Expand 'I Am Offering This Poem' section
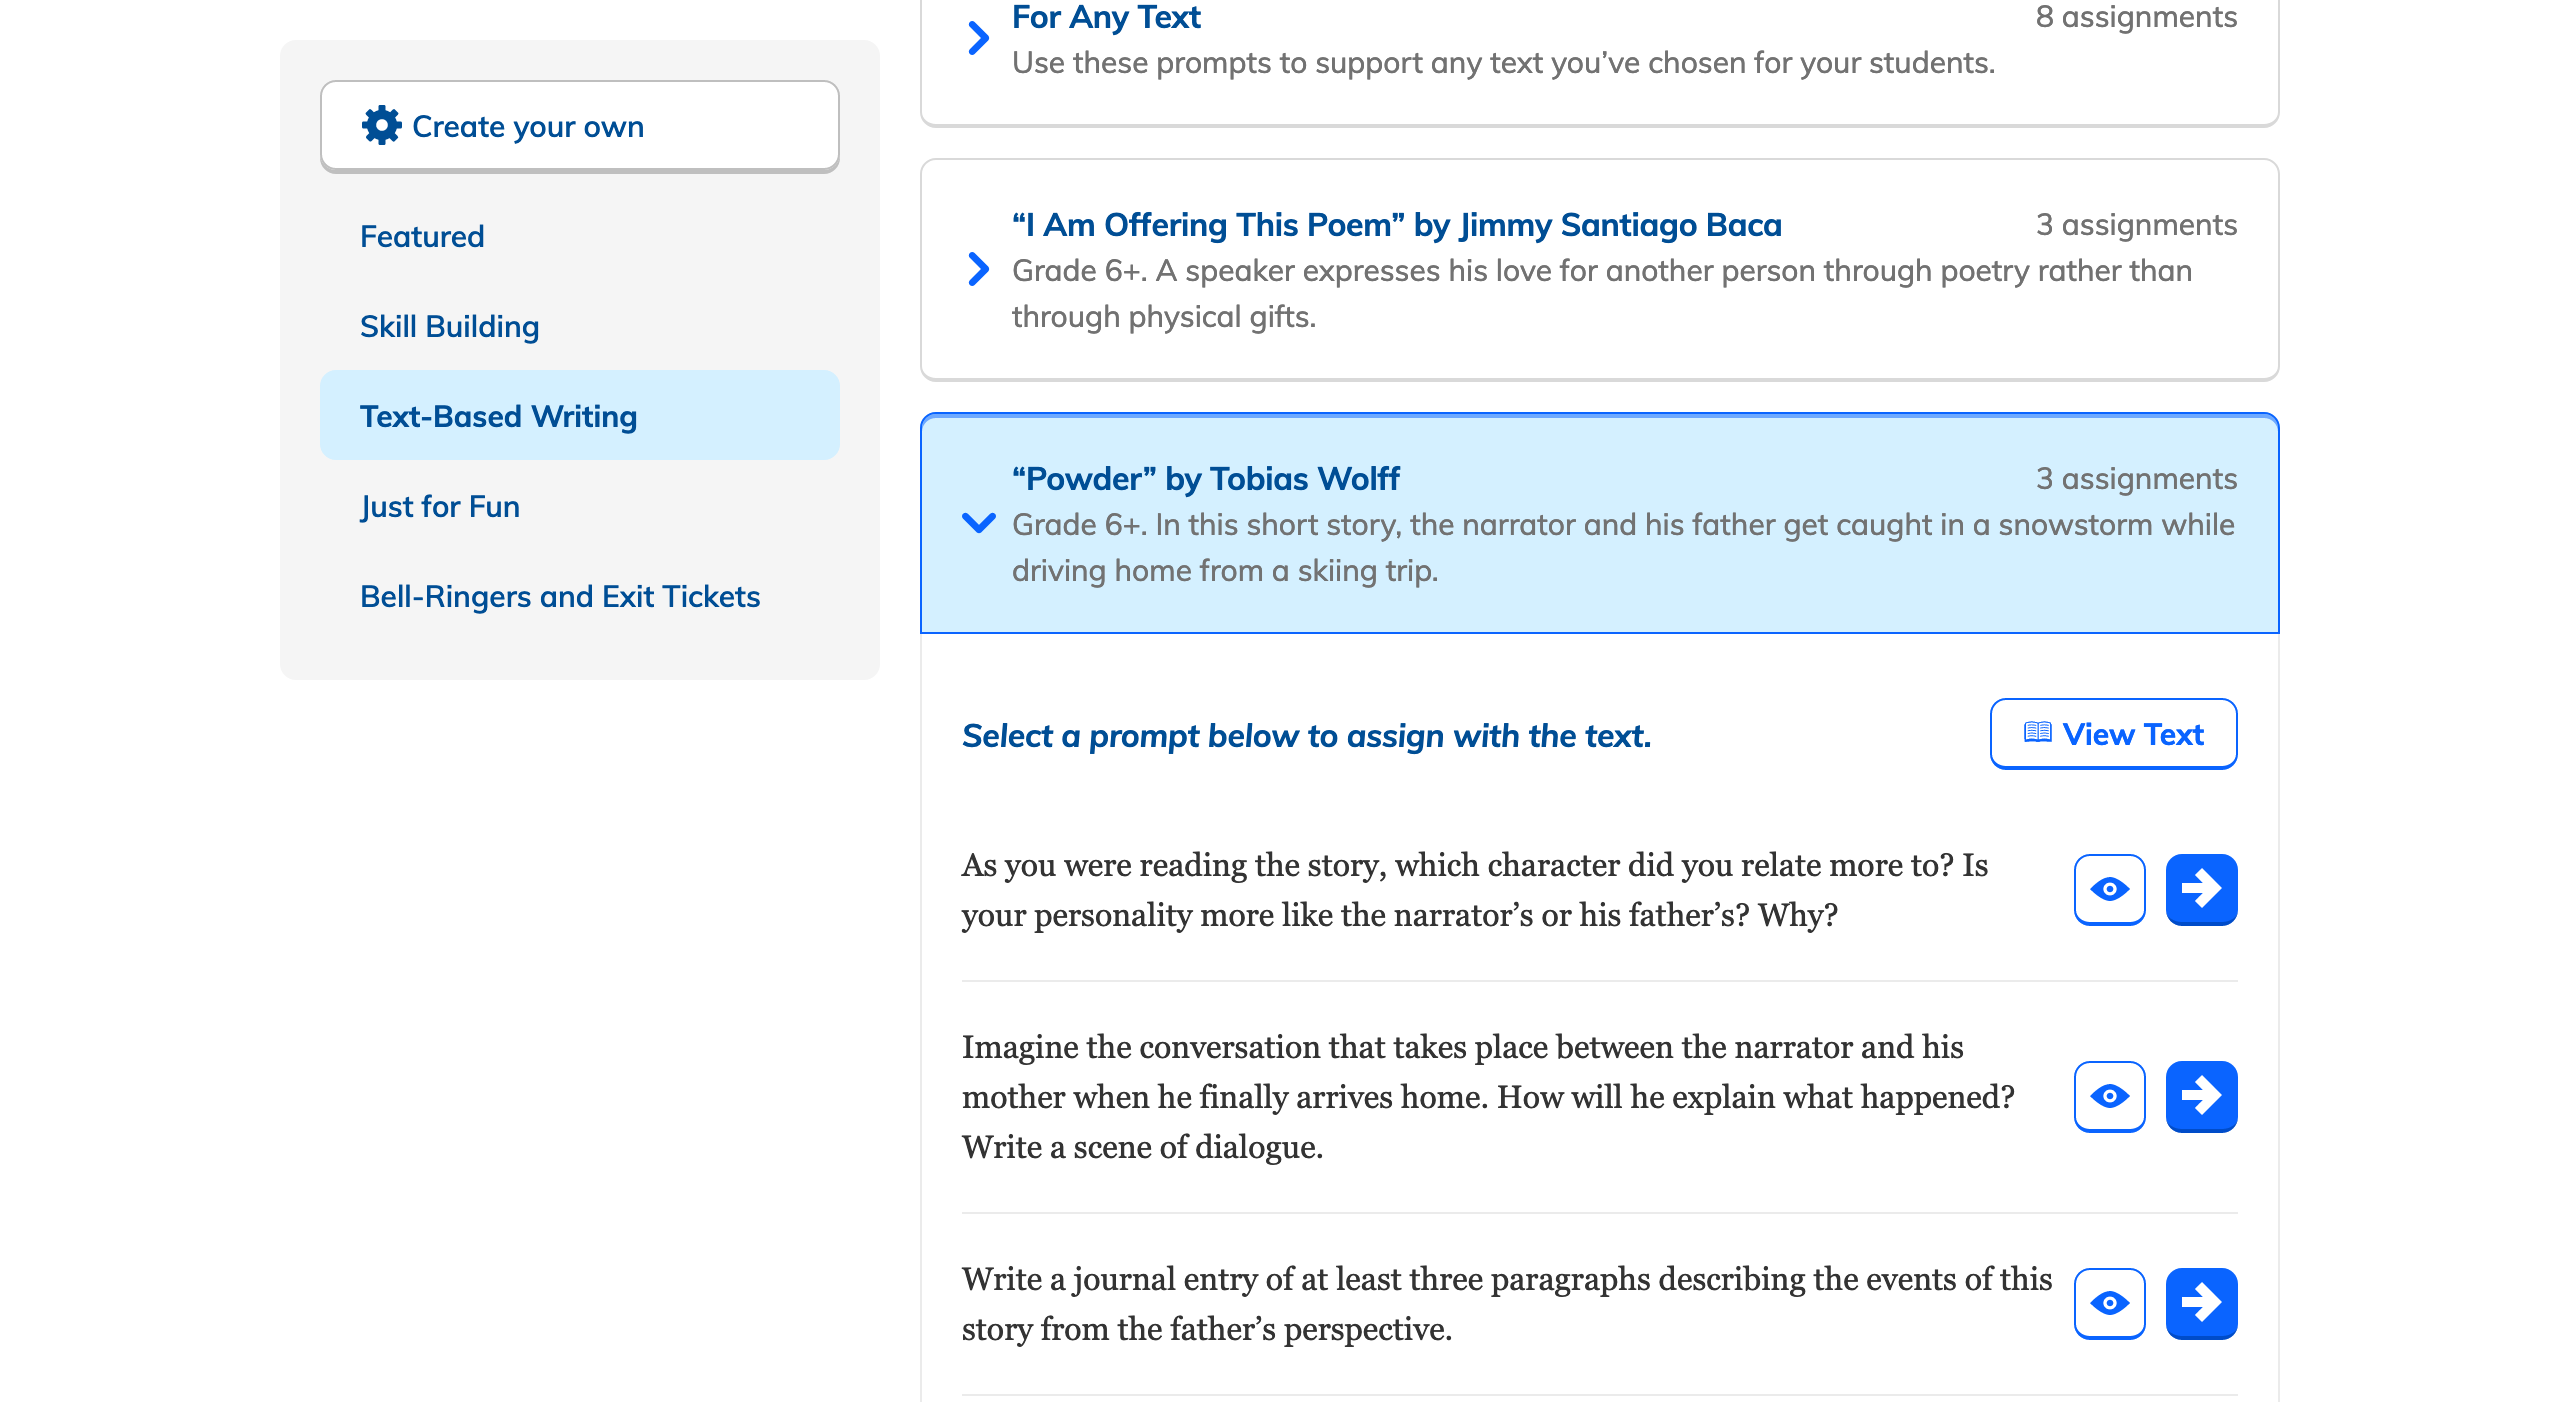This screenshot has width=2560, height=1402. click(x=978, y=269)
